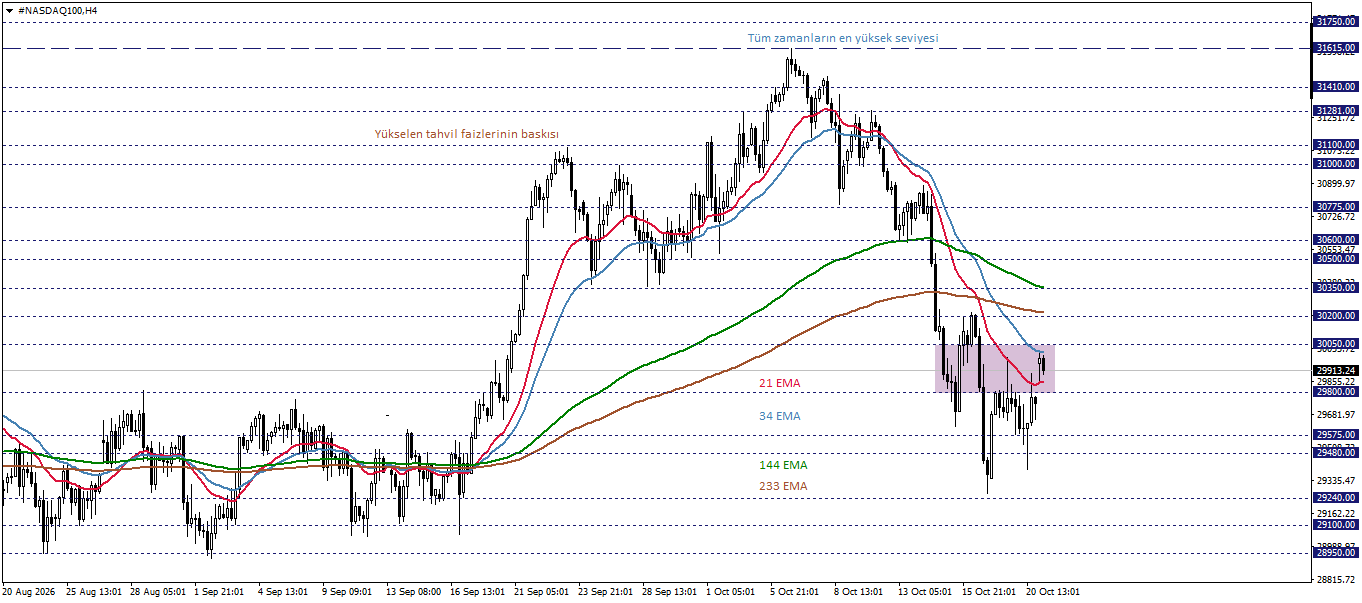
Task: Select the 'Yükselen tahvil faizlerinin baskısı' annotation
Action: 466,133
